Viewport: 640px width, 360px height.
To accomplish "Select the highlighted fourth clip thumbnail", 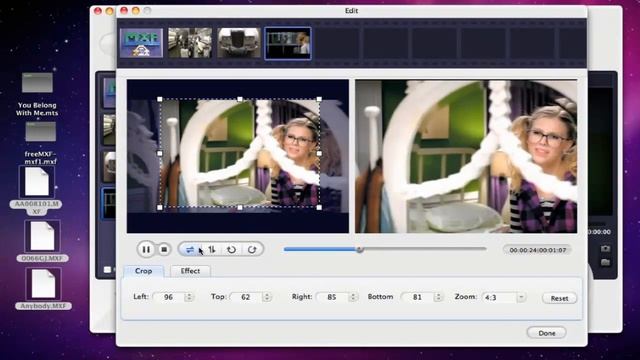I will [x=288, y=43].
